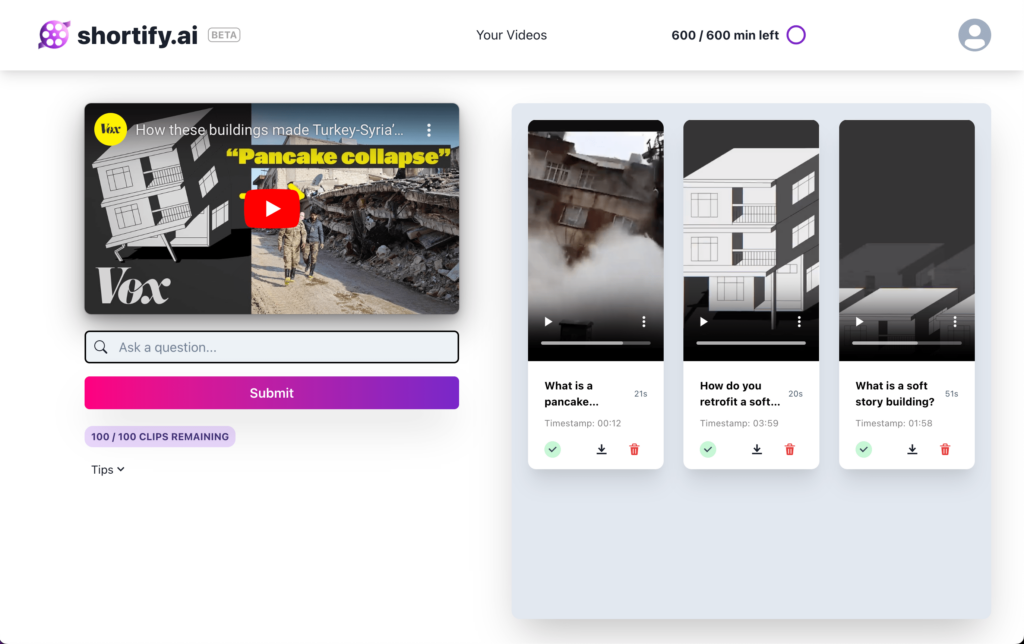This screenshot has height=644, width=1024.
Task: Play the main YouTube video
Action: (x=271, y=208)
